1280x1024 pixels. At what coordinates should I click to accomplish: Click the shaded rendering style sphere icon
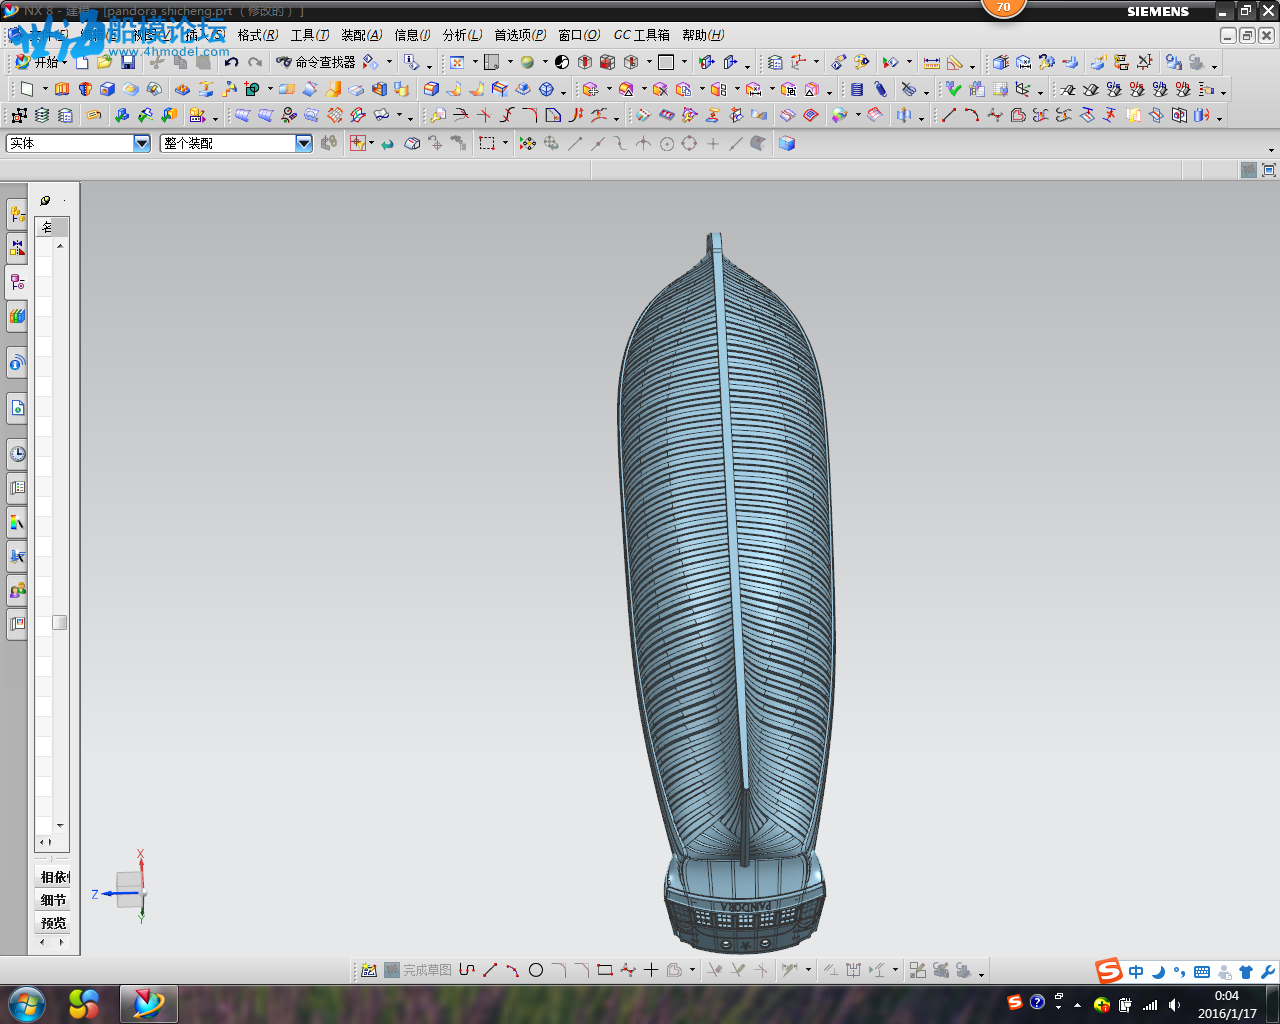[527, 62]
